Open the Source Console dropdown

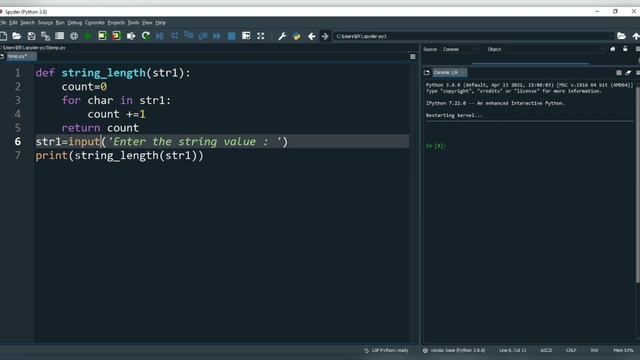click(460, 49)
